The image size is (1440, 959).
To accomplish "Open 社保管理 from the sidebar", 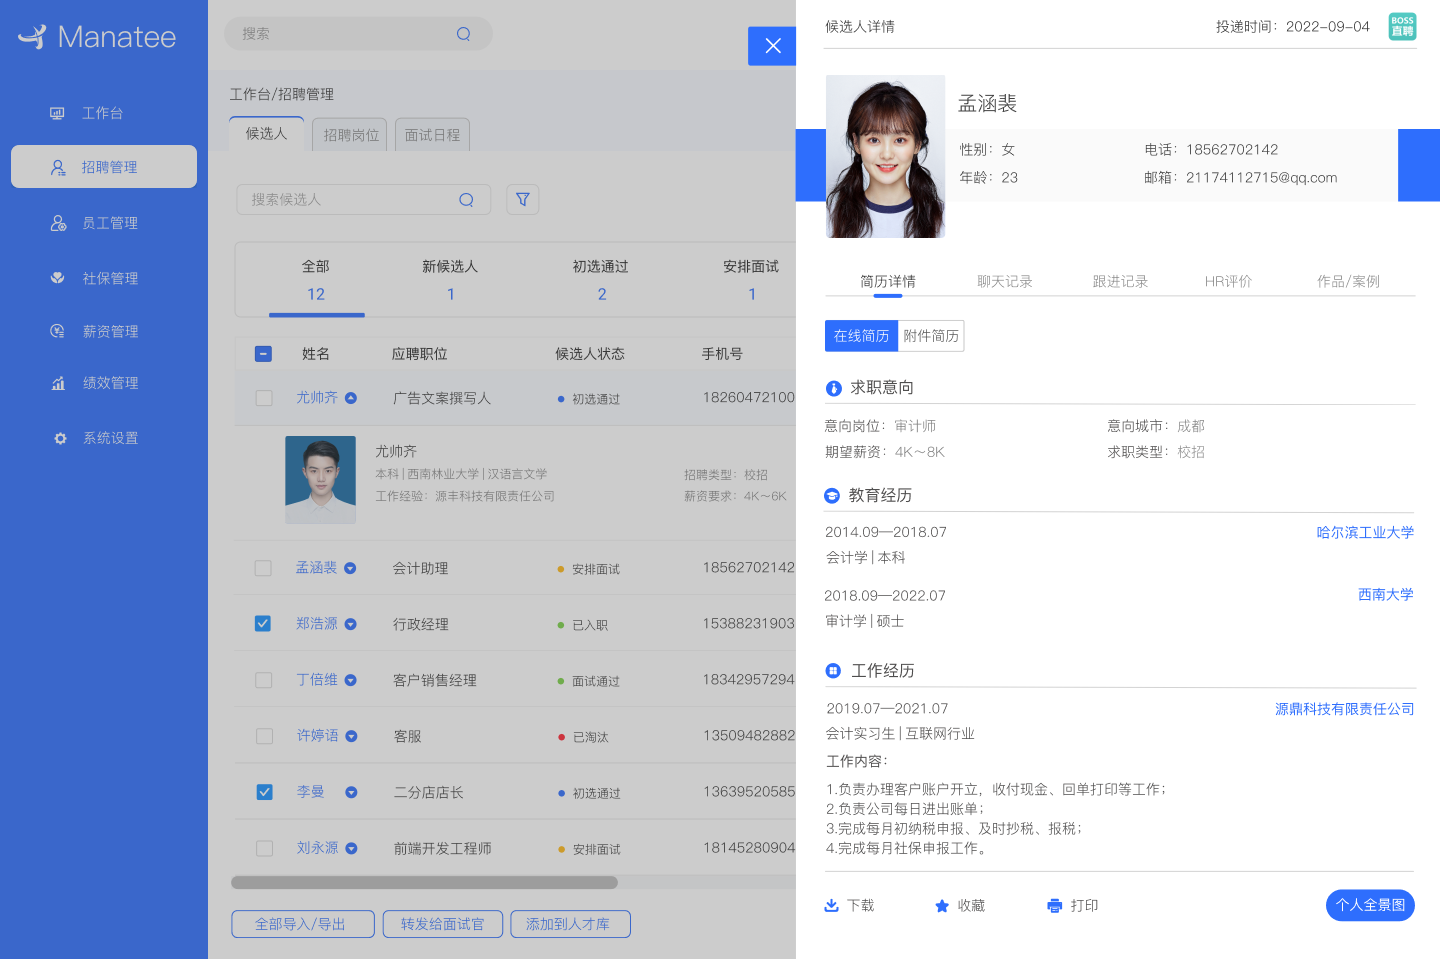I will 103,277.
